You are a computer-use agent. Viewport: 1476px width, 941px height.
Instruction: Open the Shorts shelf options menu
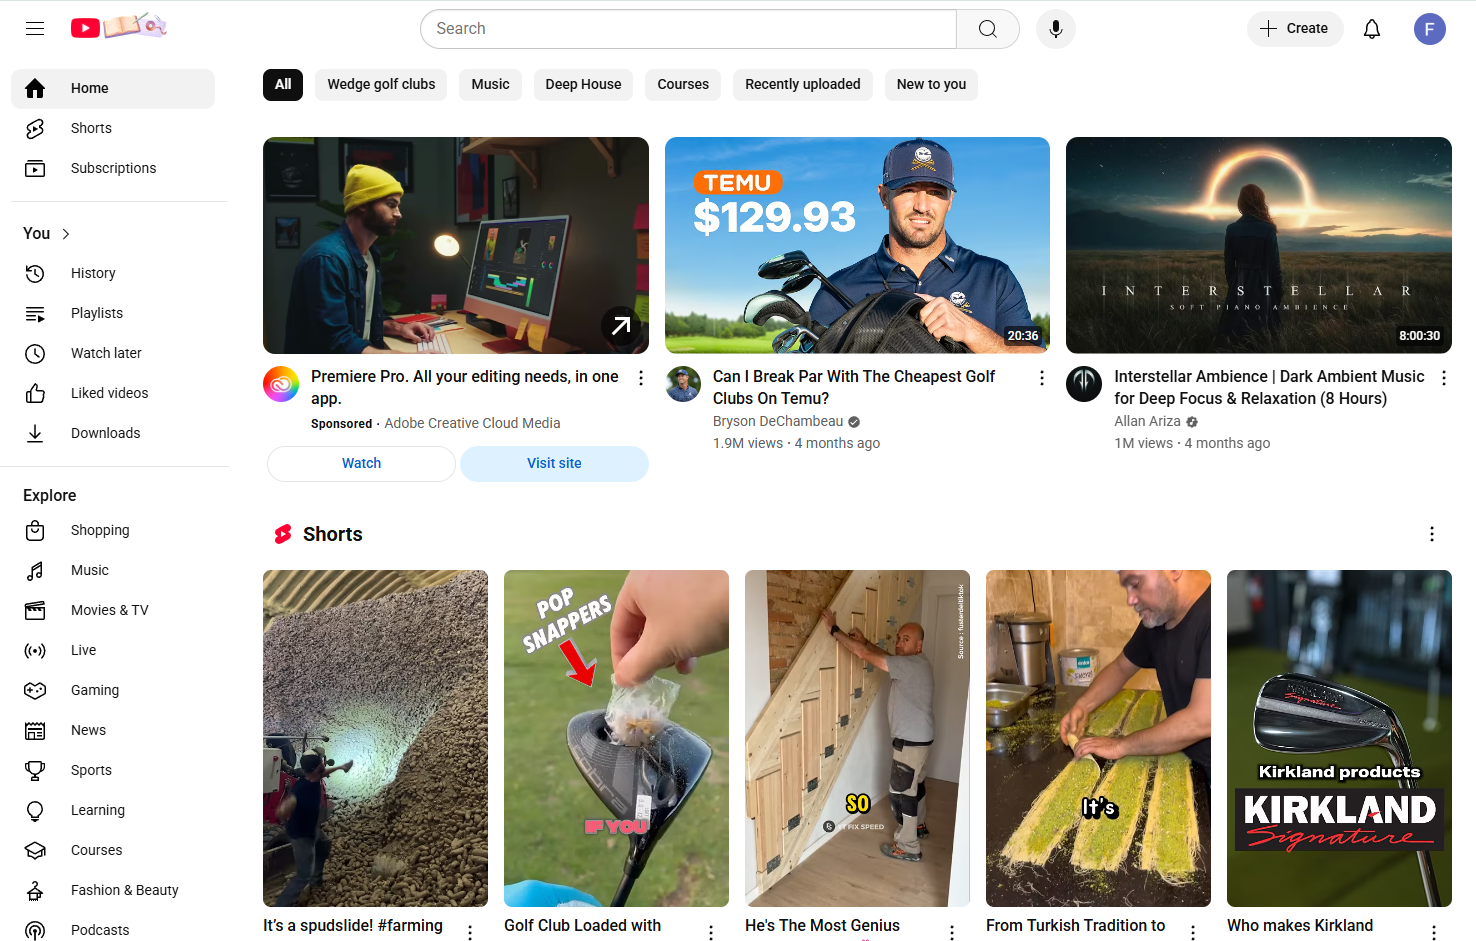point(1432,534)
